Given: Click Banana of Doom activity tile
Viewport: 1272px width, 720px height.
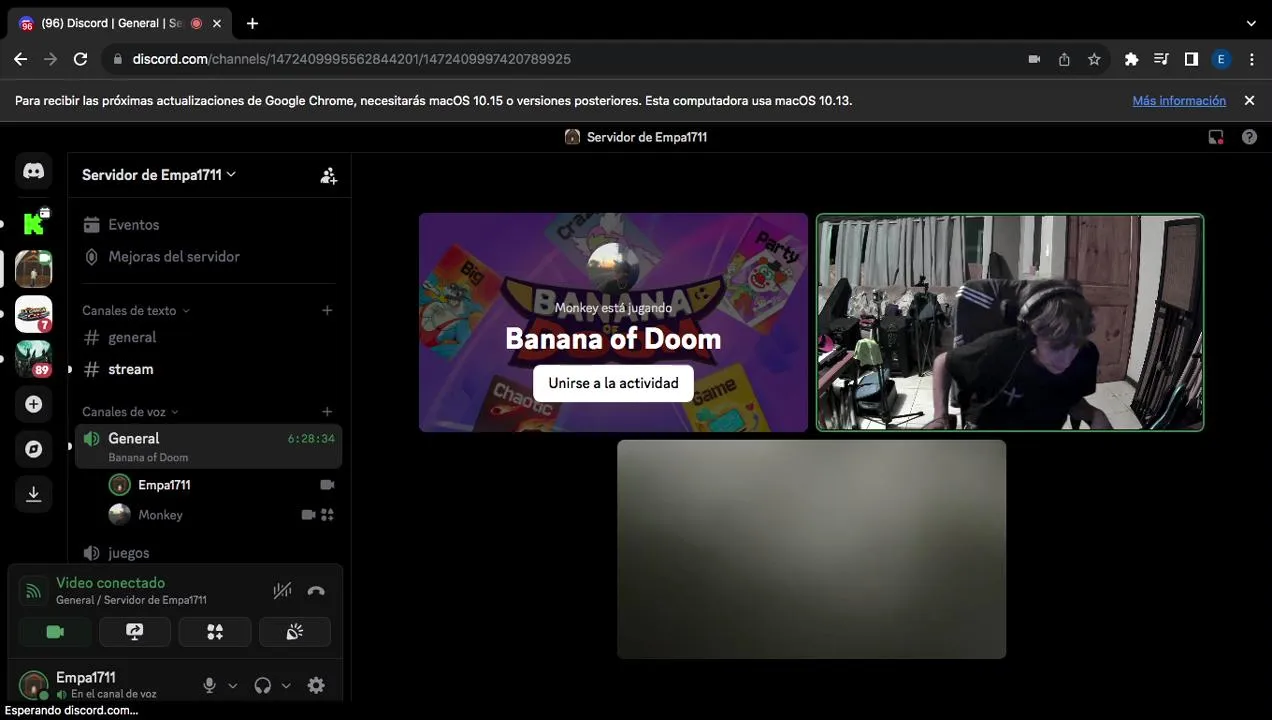Looking at the screenshot, I should coord(613,322).
